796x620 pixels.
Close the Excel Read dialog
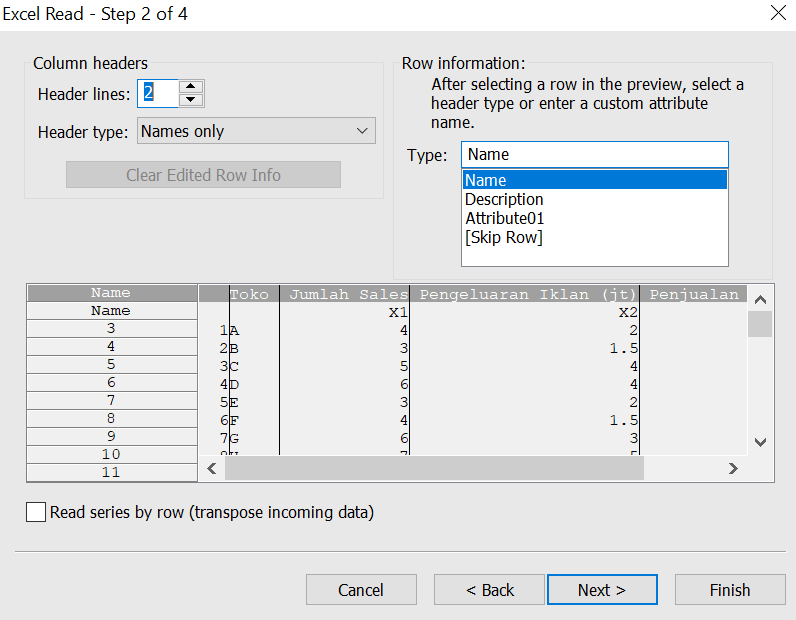click(x=777, y=14)
